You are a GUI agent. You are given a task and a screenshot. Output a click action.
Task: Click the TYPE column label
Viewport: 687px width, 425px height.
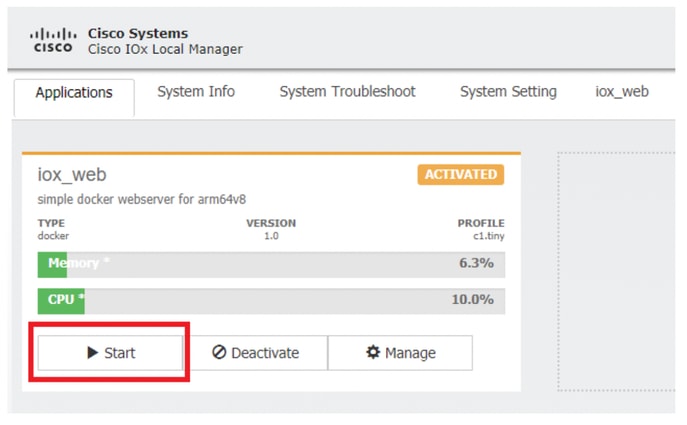51,223
